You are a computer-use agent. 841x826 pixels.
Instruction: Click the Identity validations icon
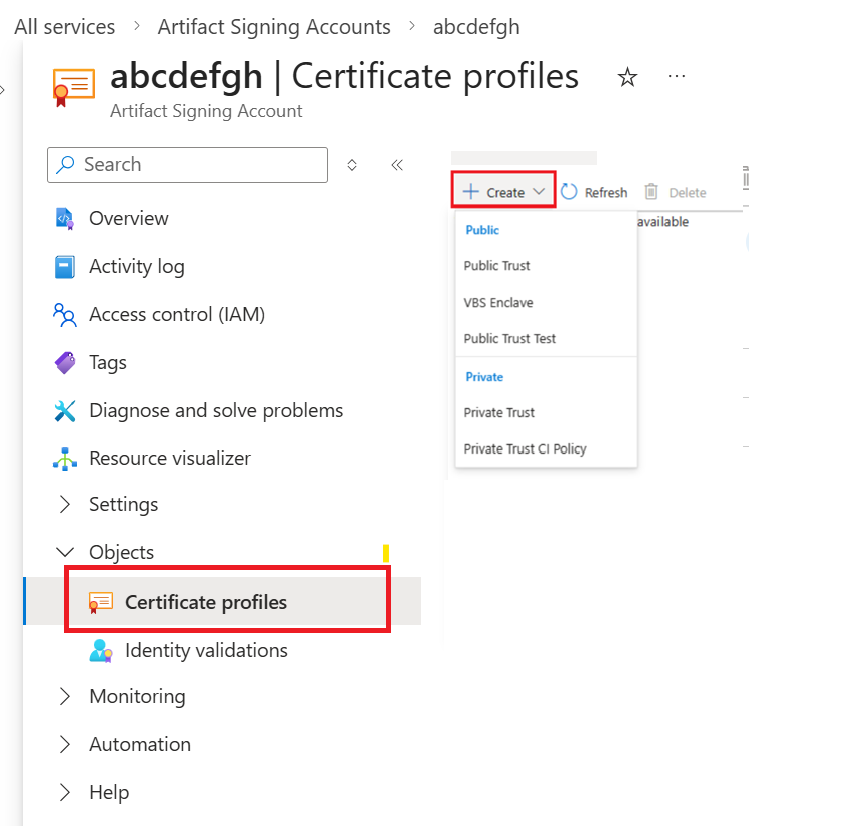click(99, 650)
